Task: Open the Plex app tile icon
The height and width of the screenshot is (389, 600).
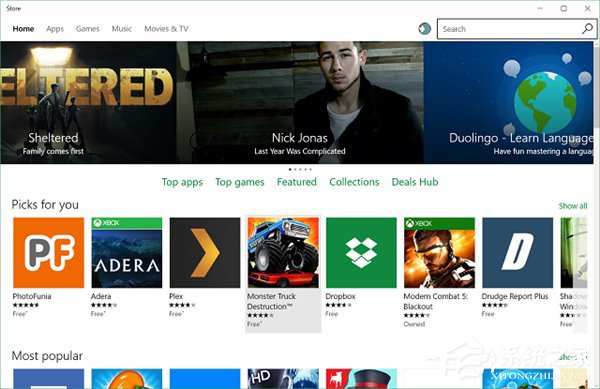Action: pos(205,252)
